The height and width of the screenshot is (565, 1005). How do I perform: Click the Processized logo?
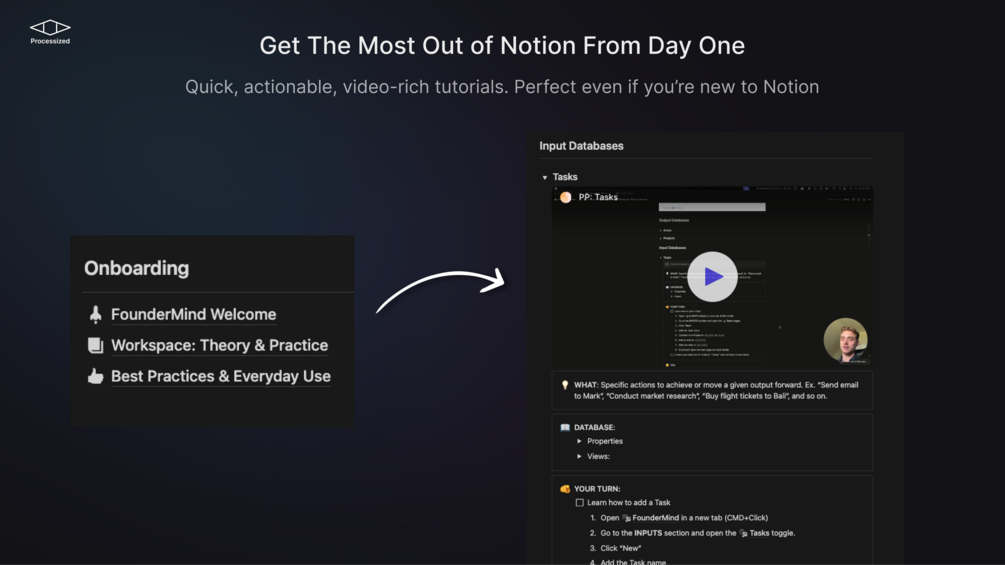click(x=50, y=31)
